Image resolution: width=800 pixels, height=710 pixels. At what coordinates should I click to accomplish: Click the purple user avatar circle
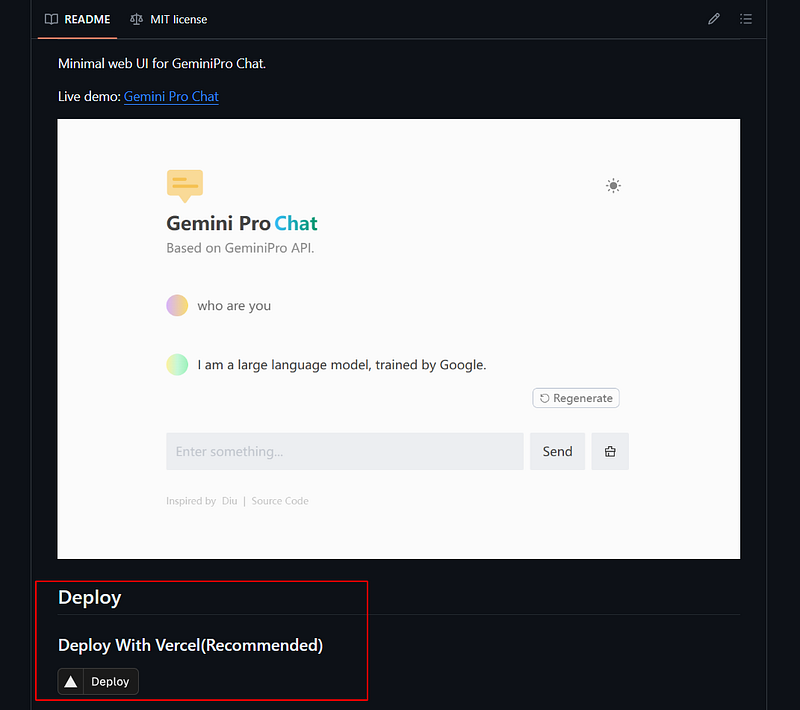(x=177, y=306)
